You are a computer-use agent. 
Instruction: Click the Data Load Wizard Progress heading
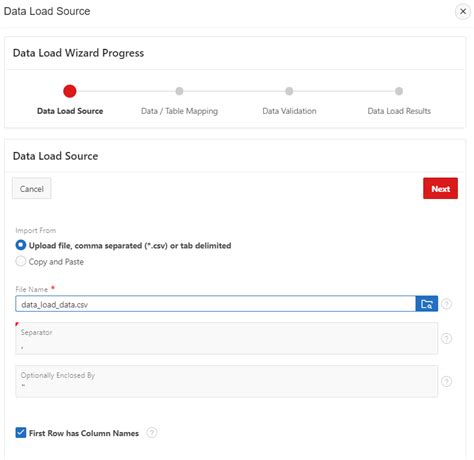(x=78, y=53)
